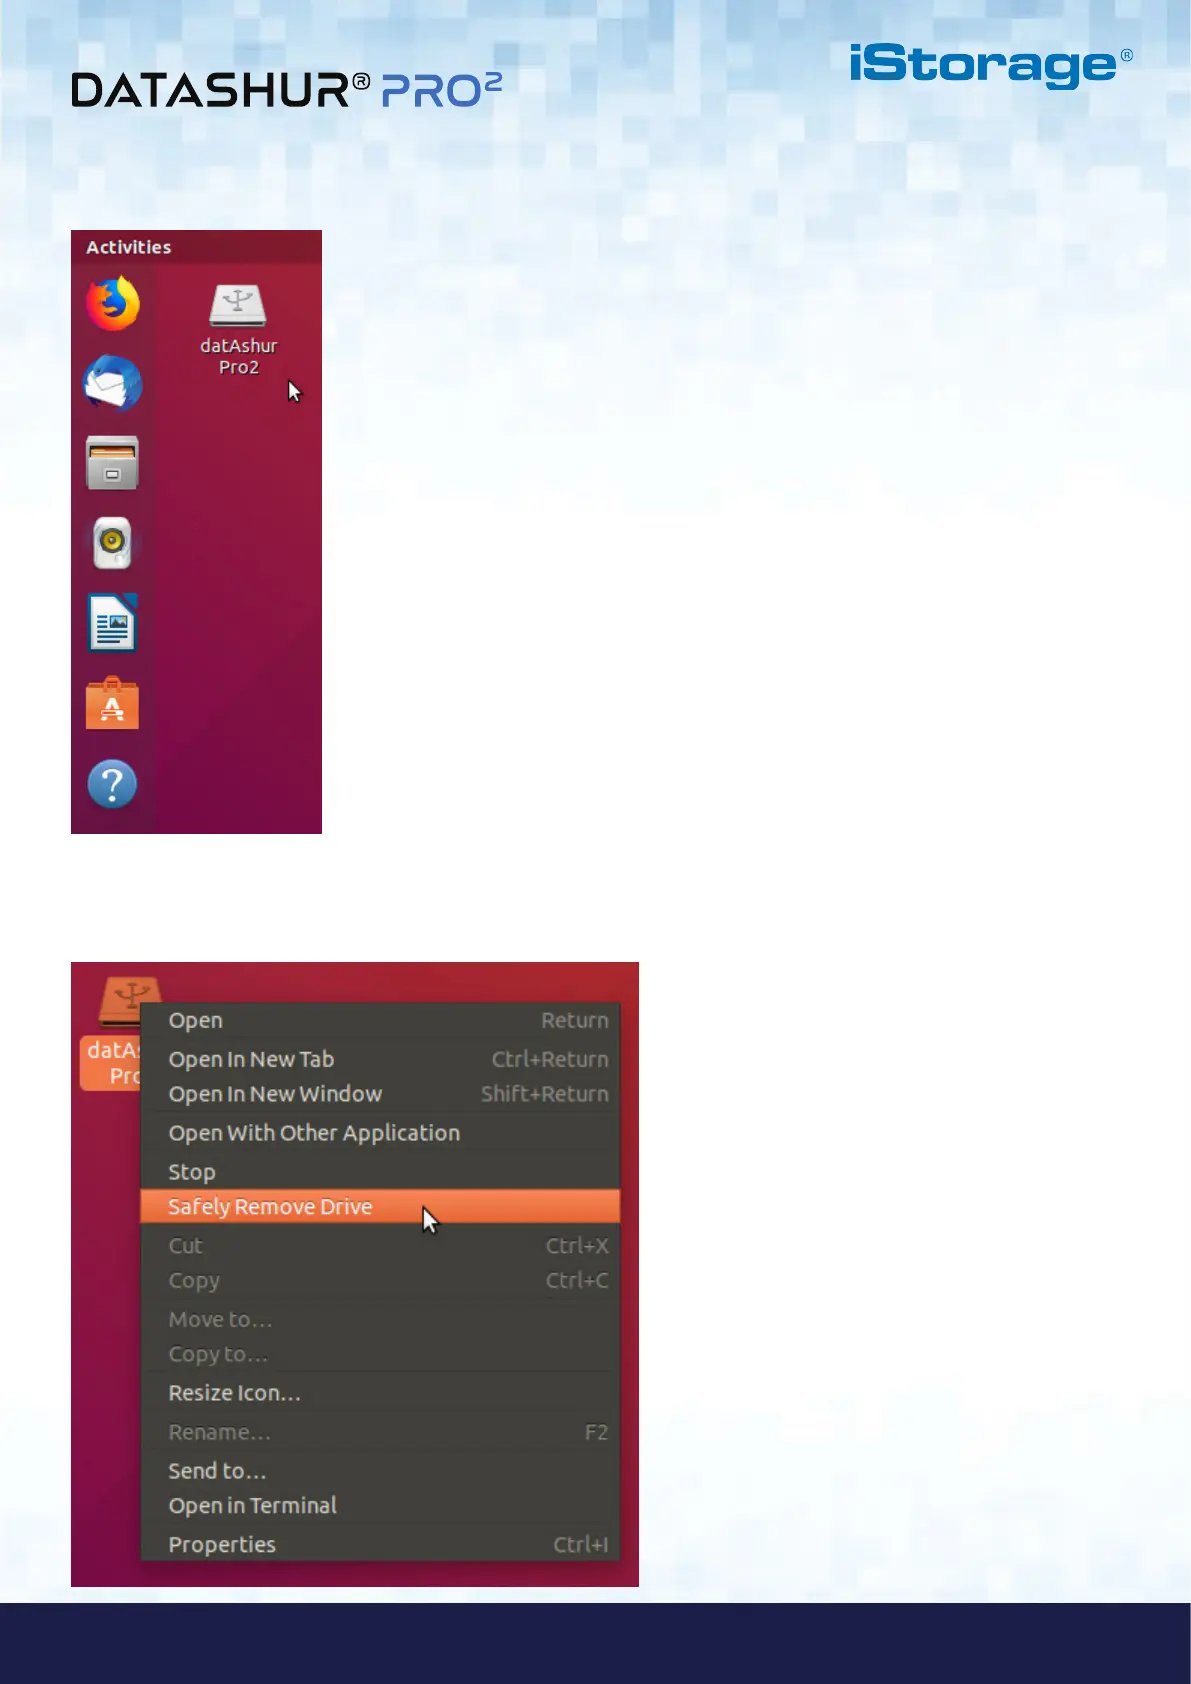The height and width of the screenshot is (1684, 1191).
Task: Select the datAshur Pro2 desktop drive icon
Action: click(x=238, y=330)
